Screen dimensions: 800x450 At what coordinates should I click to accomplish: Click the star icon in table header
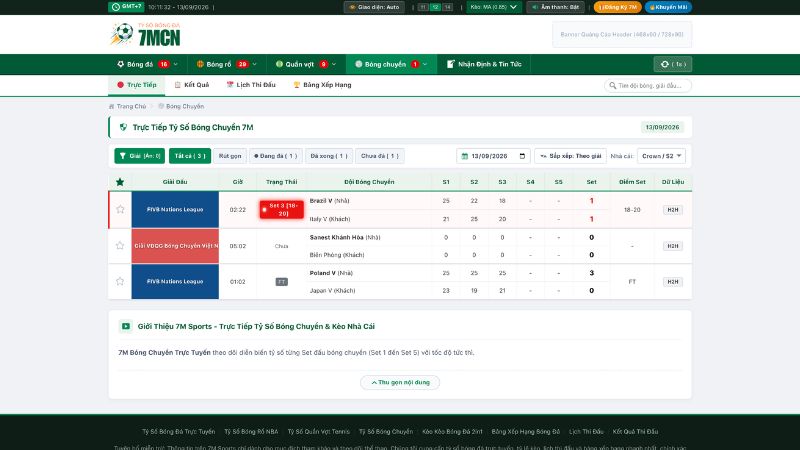pyautogui.click(x=120, y=182)
